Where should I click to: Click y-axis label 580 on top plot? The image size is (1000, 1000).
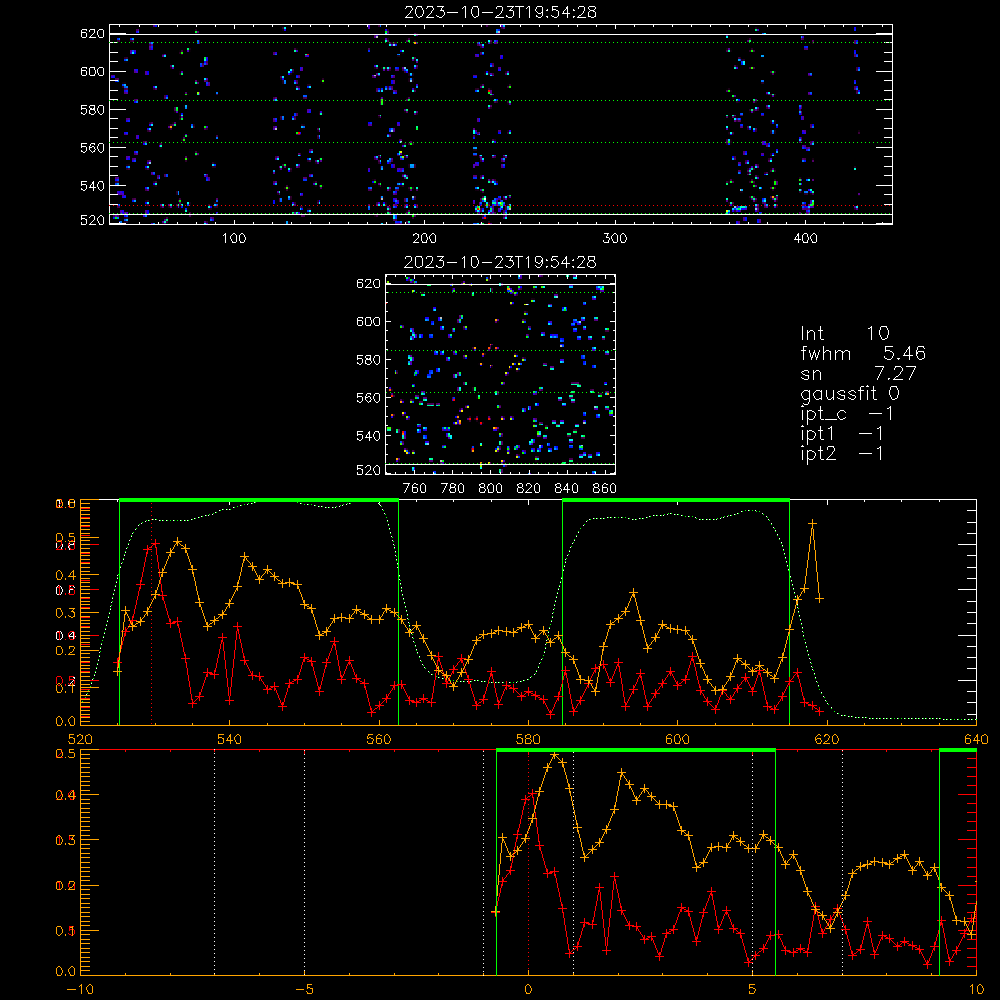pyautogui.click(x=92, y=110)
